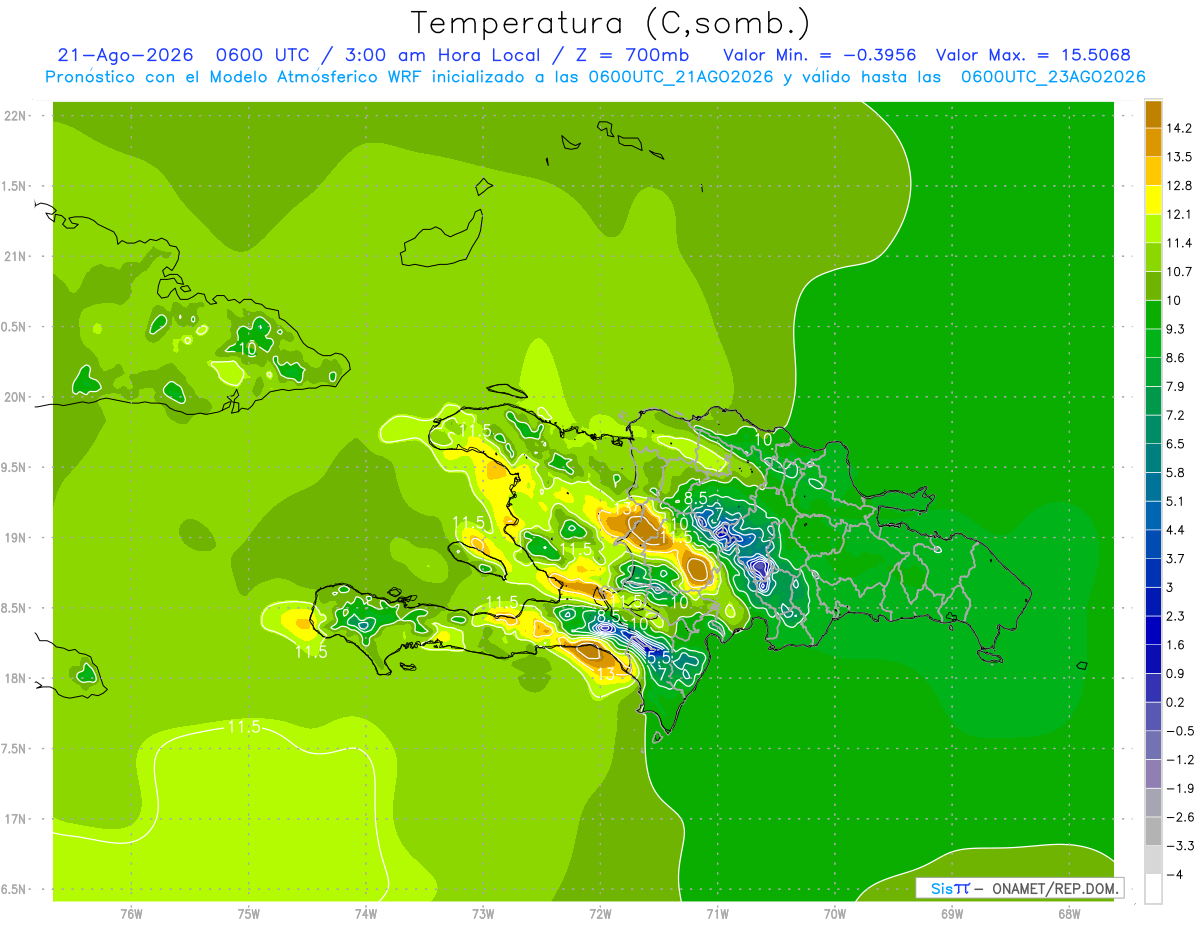1200x927 pixels.
Task: Click the 73W longitude axis label
Action: coord(483,914)
